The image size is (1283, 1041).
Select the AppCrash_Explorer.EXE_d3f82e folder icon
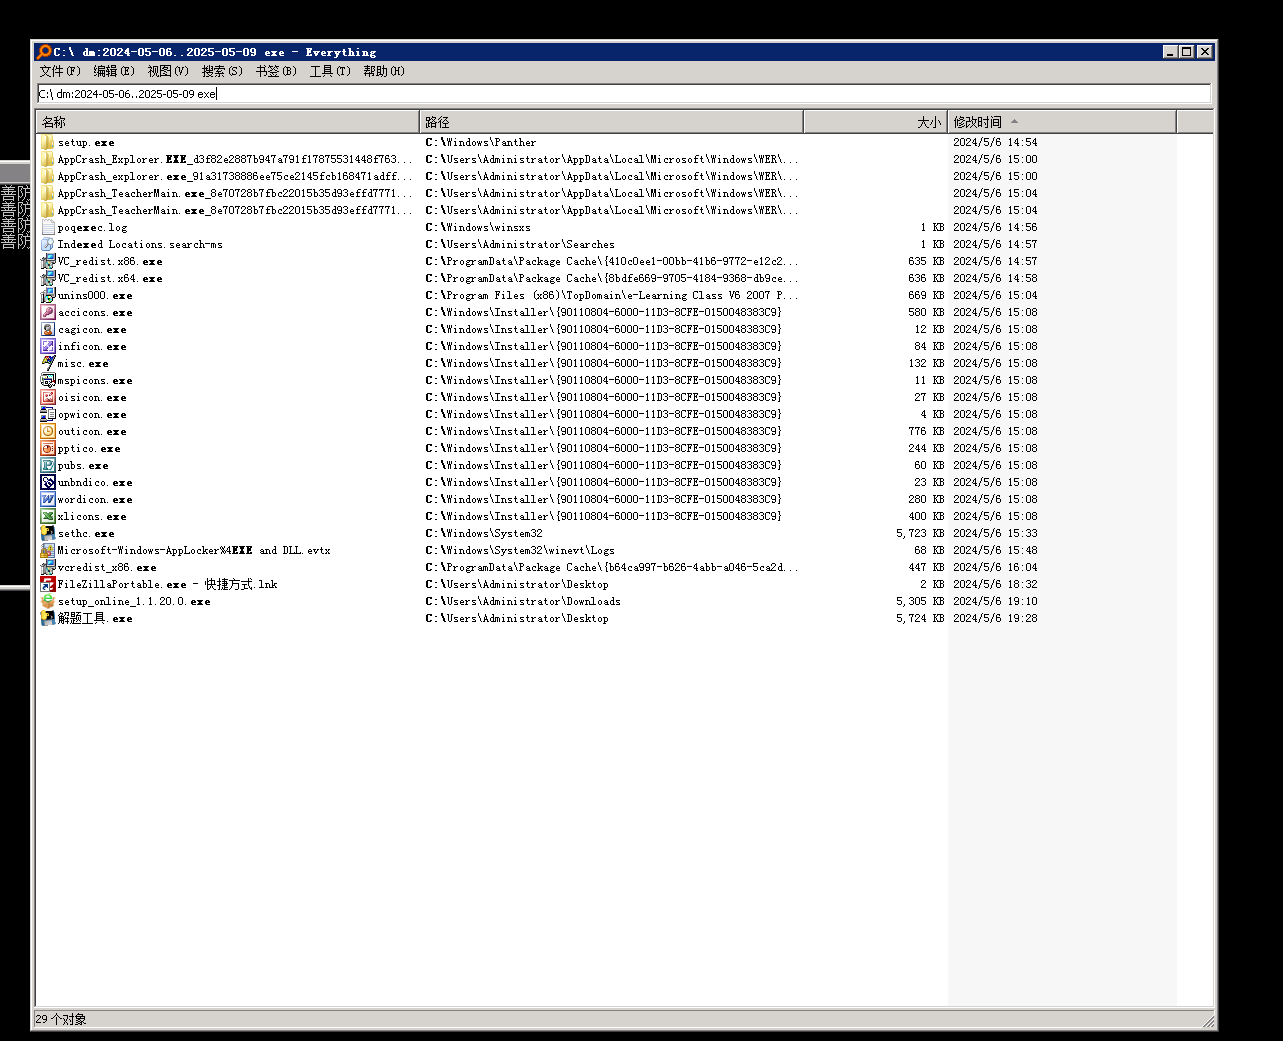48,159
